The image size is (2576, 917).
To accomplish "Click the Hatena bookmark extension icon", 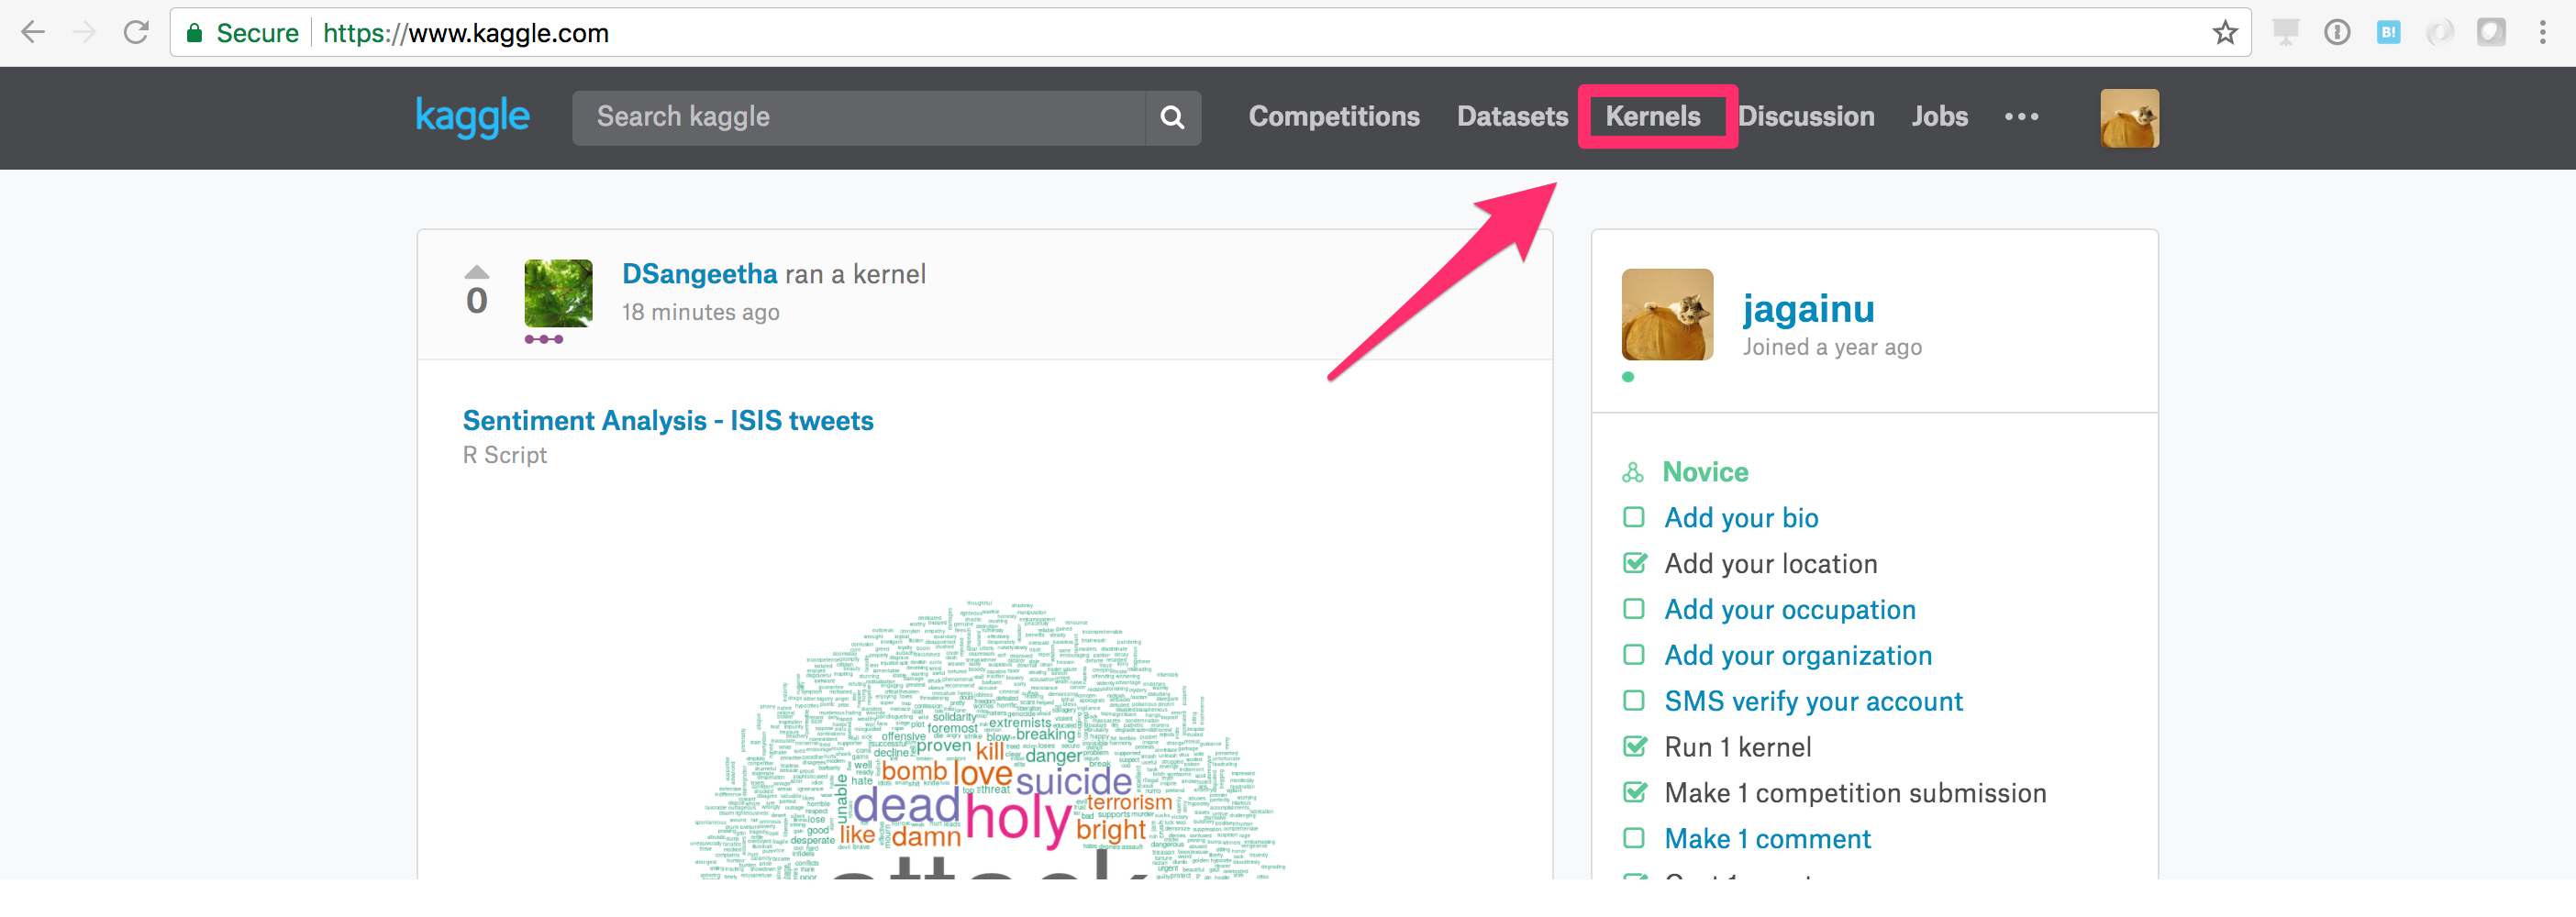I will [x=2388, y=33].
